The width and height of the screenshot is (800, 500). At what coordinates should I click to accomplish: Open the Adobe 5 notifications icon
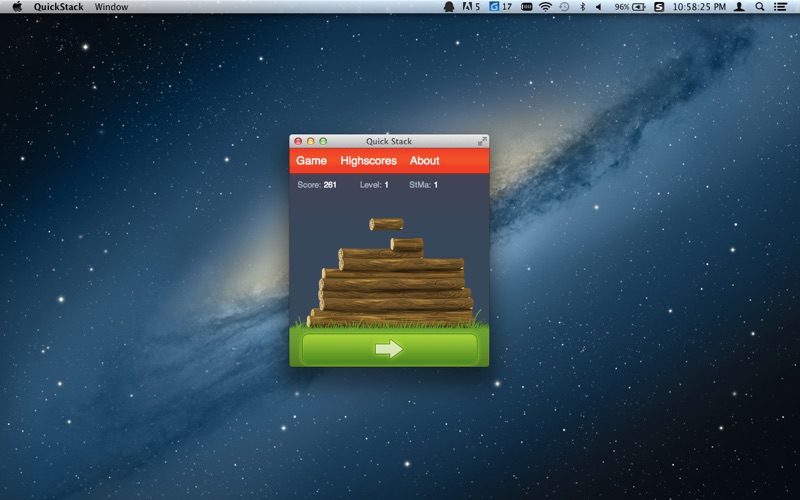(471, 7)
